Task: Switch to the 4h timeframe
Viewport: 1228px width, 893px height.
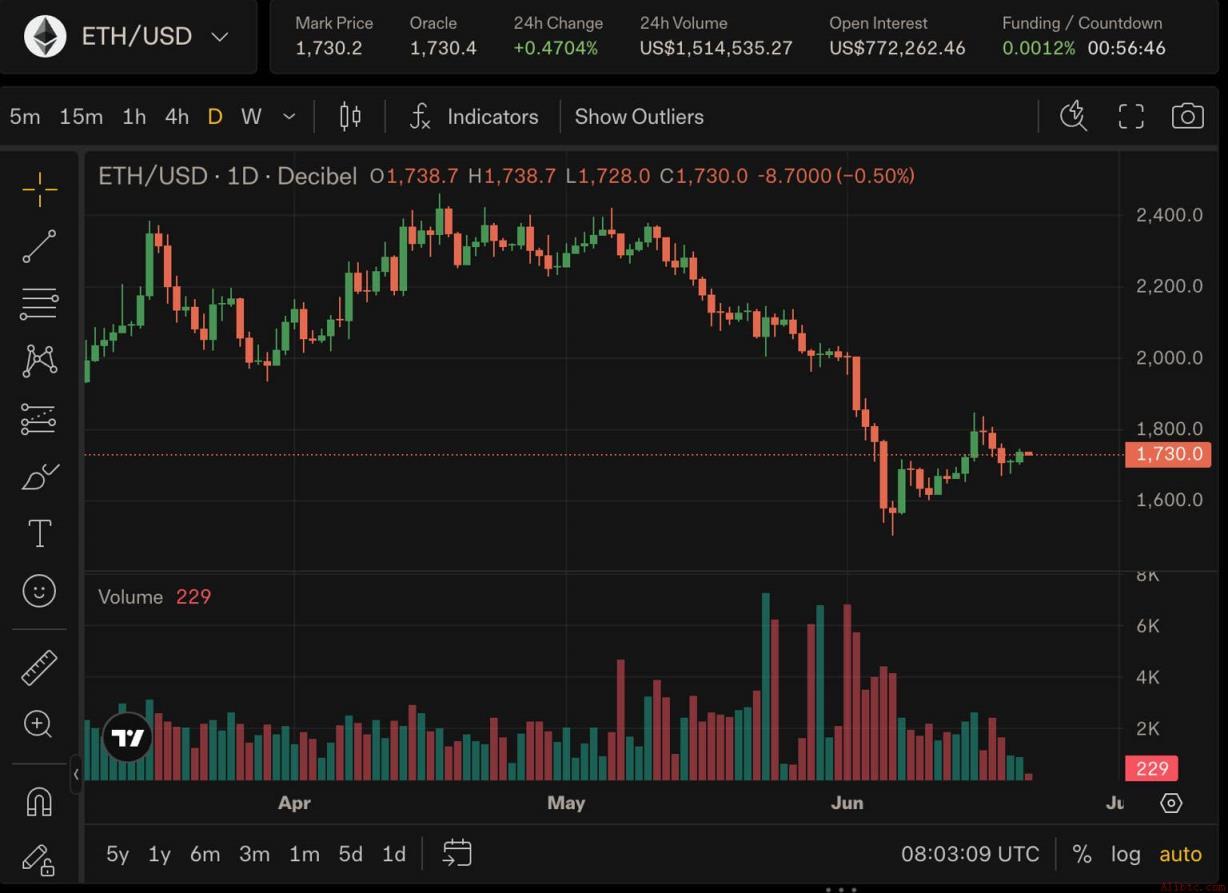Action: 177,117
